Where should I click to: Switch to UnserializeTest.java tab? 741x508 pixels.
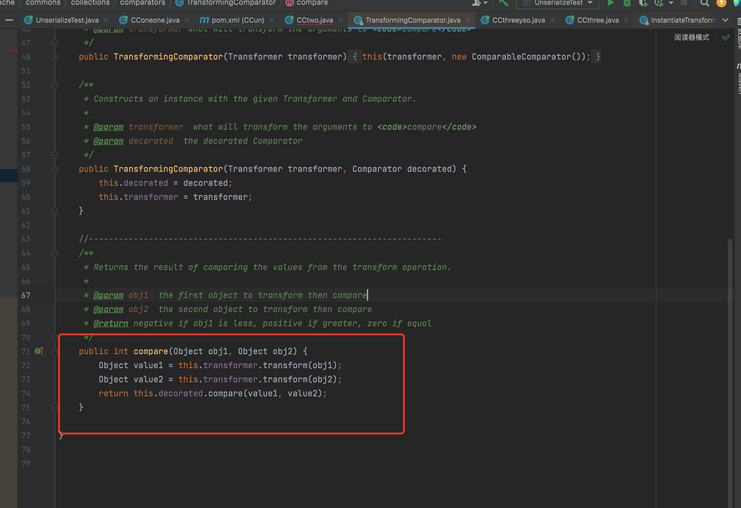coord(67,20)
